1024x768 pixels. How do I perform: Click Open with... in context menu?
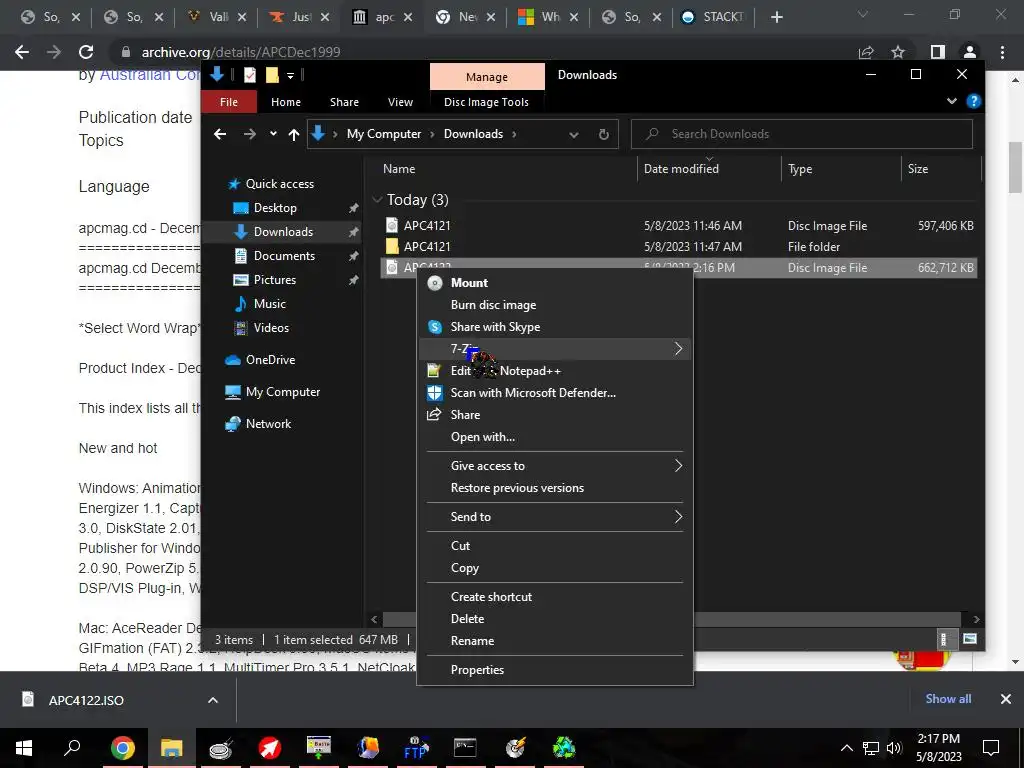pos(483,437)
